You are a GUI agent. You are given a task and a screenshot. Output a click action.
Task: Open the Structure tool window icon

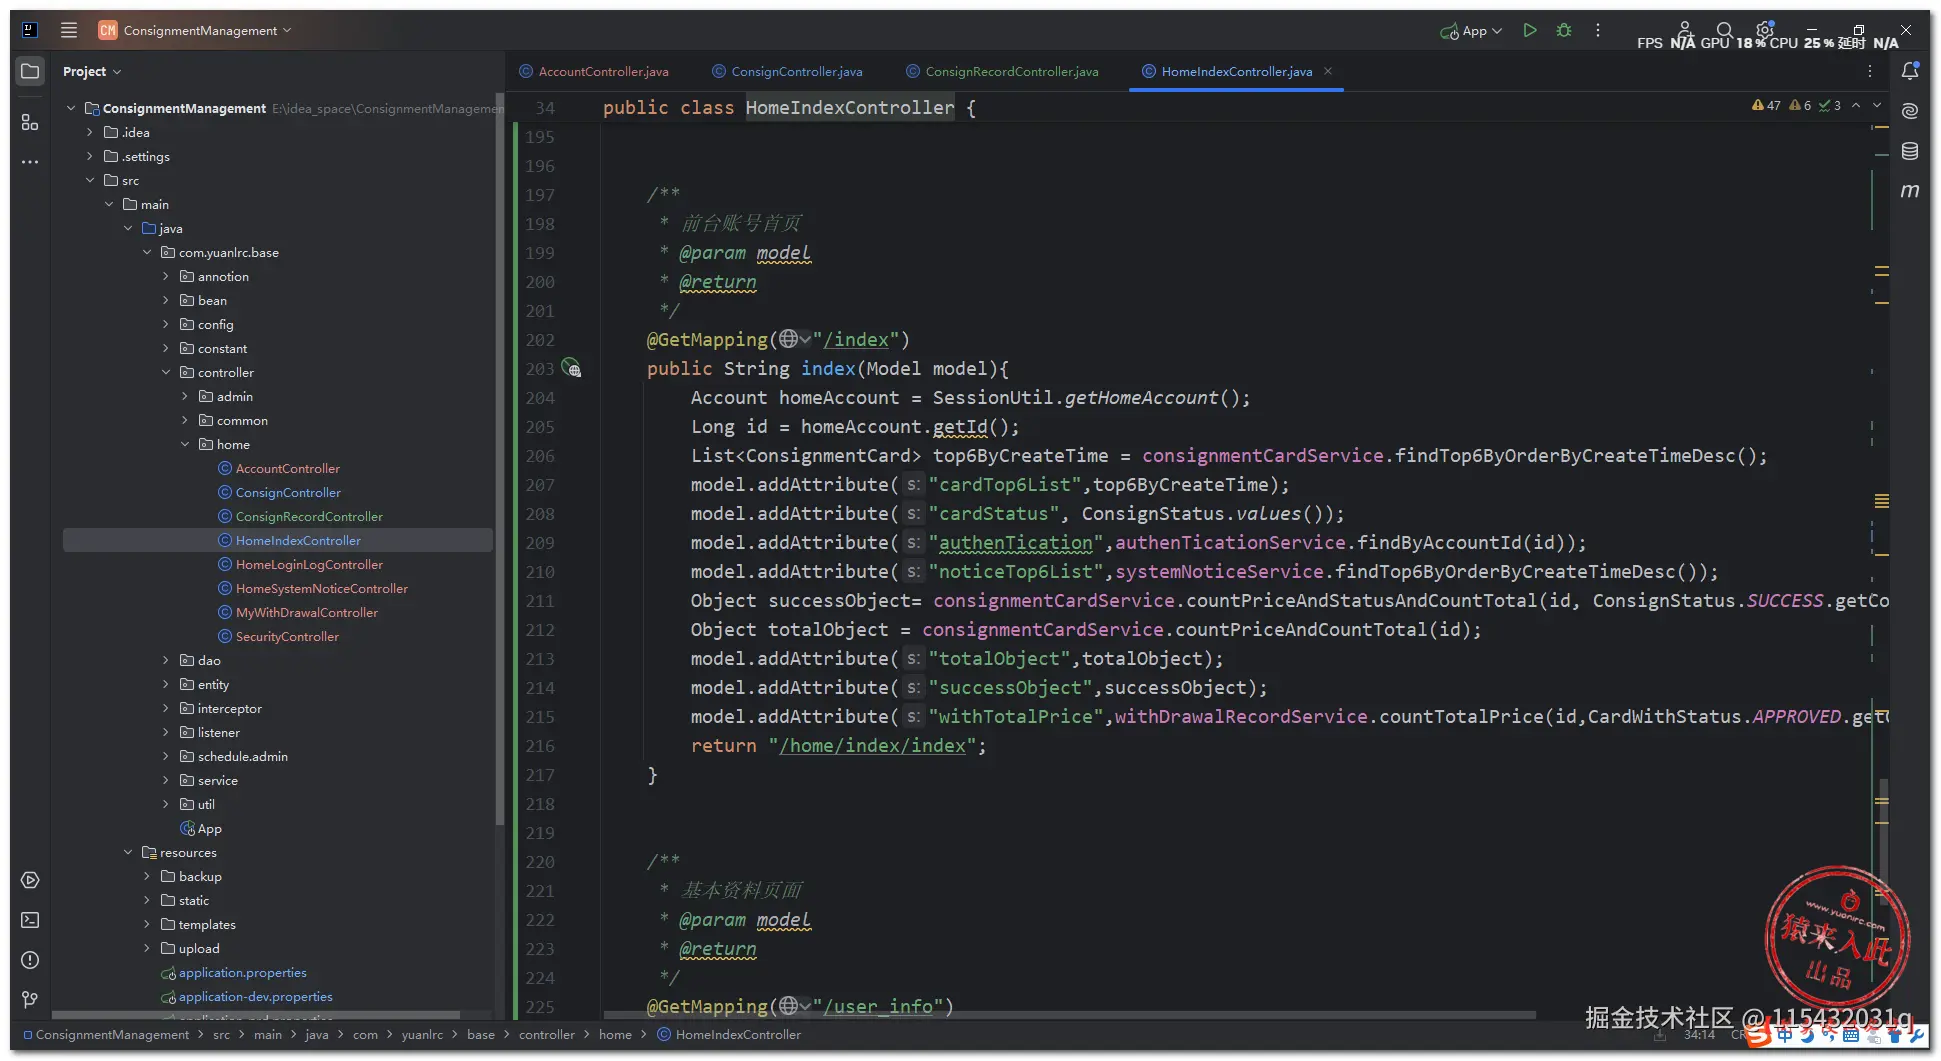[x=30, y=122]
